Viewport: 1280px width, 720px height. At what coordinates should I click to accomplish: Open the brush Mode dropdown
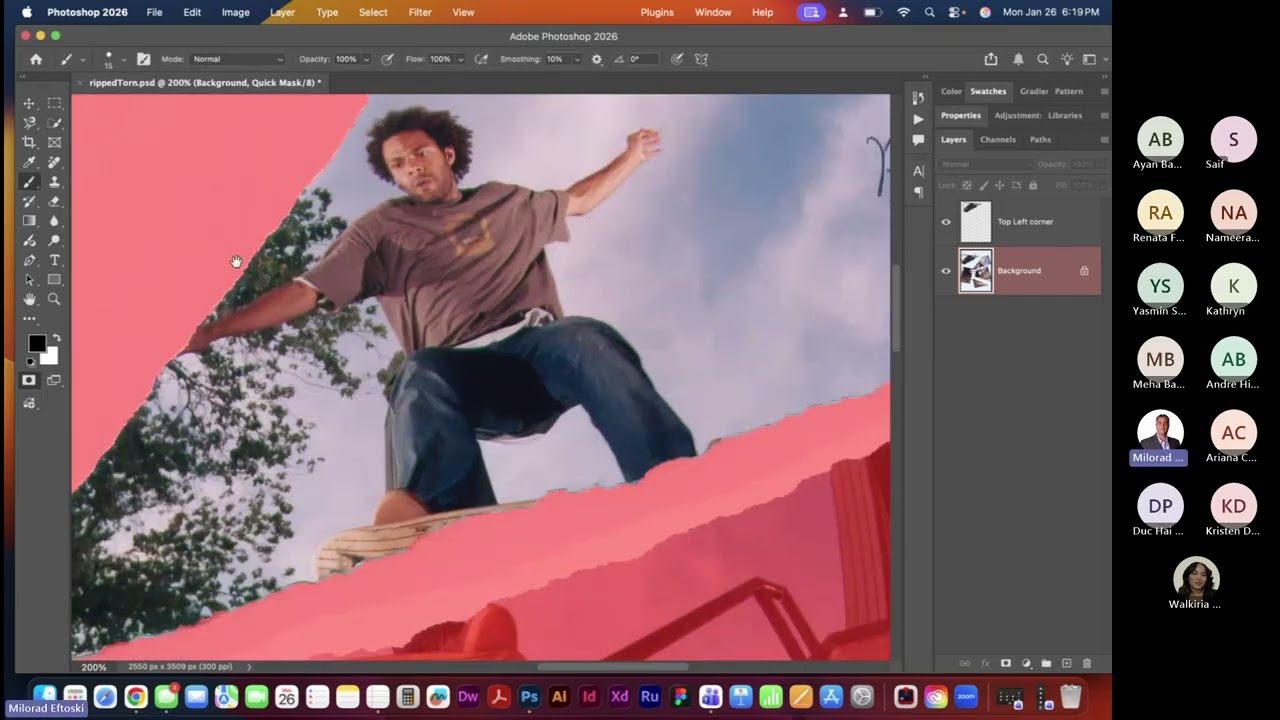click(x=237, y=59)
